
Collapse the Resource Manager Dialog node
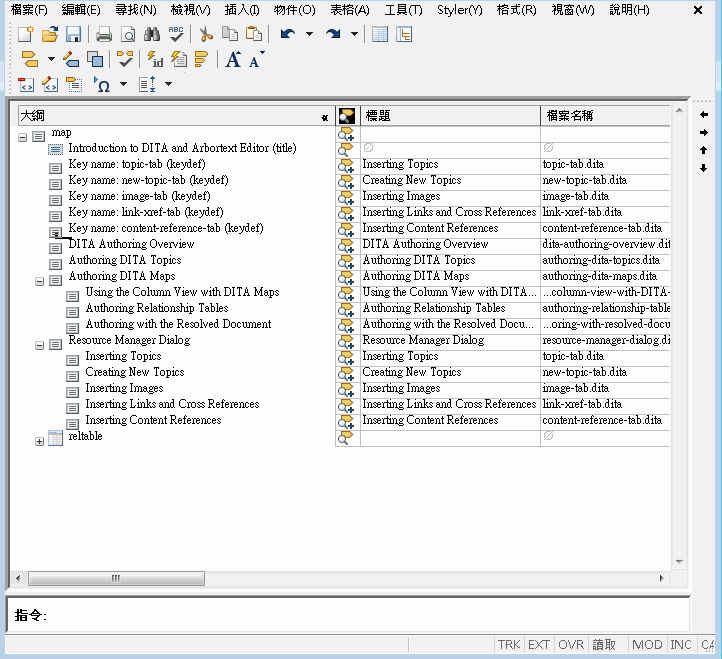pyautogui.click(x=40, y=345)
